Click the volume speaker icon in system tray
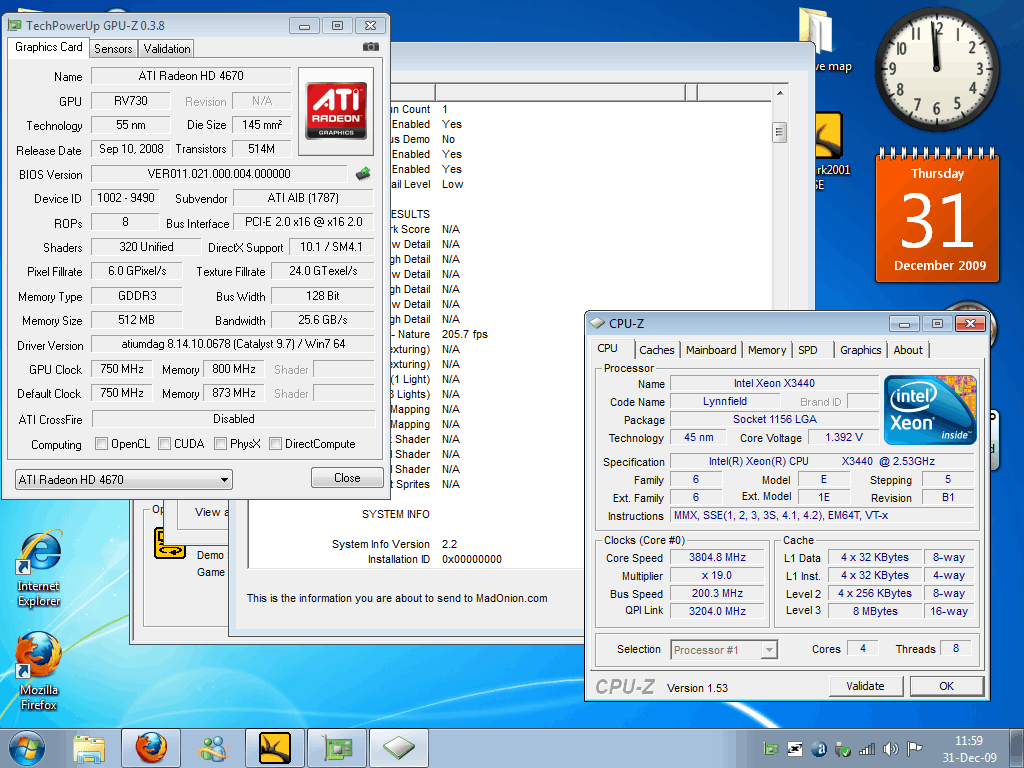The height and width of the screenshot is (768, 1024). pos(890,748)
